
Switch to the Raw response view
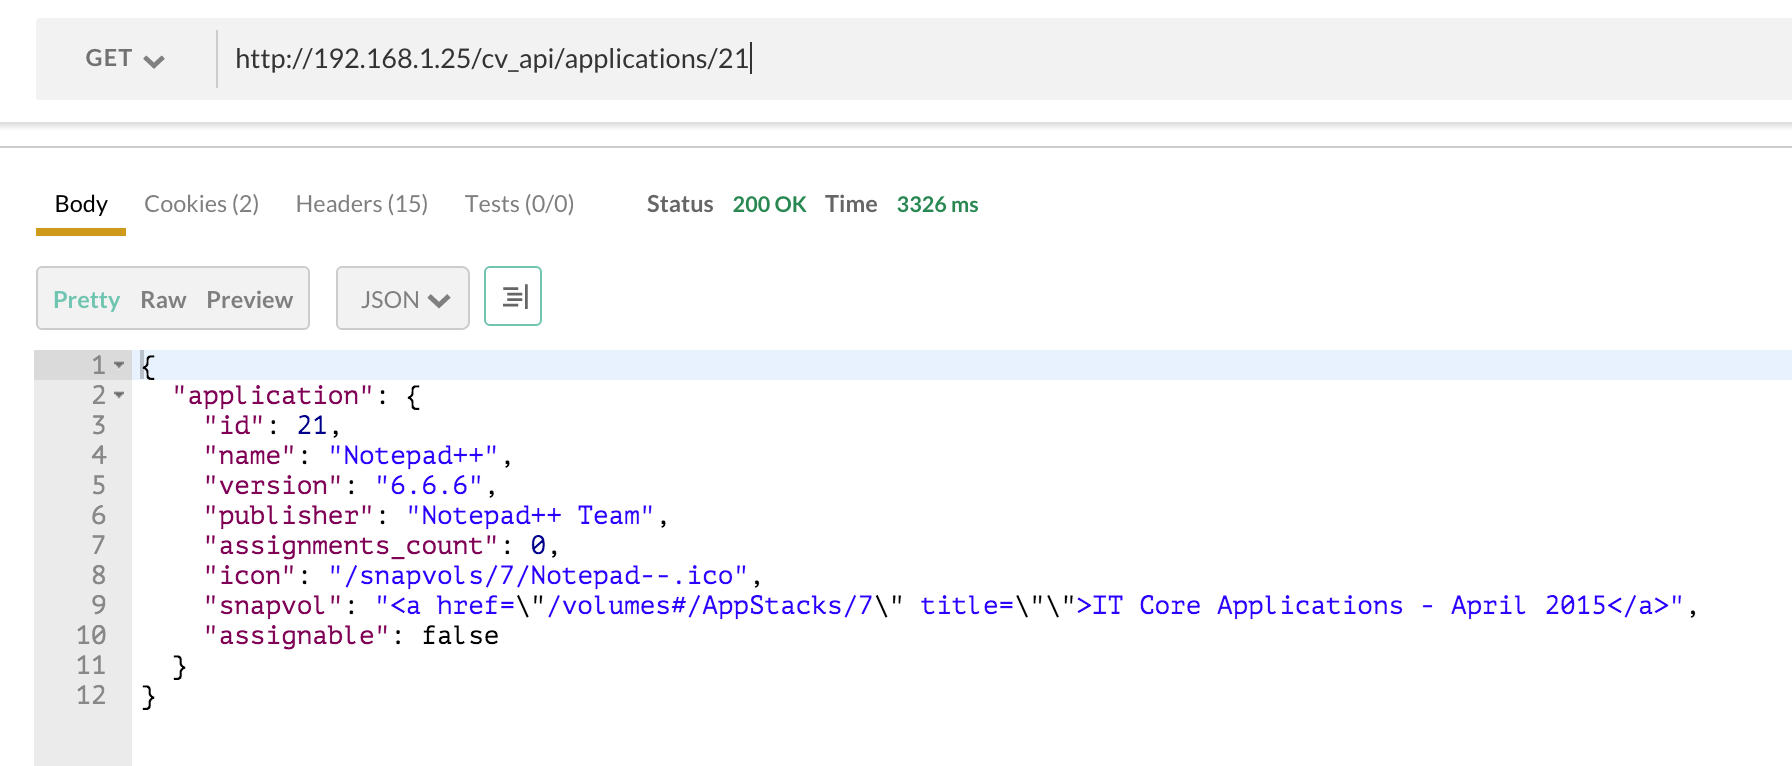(163, 300)
